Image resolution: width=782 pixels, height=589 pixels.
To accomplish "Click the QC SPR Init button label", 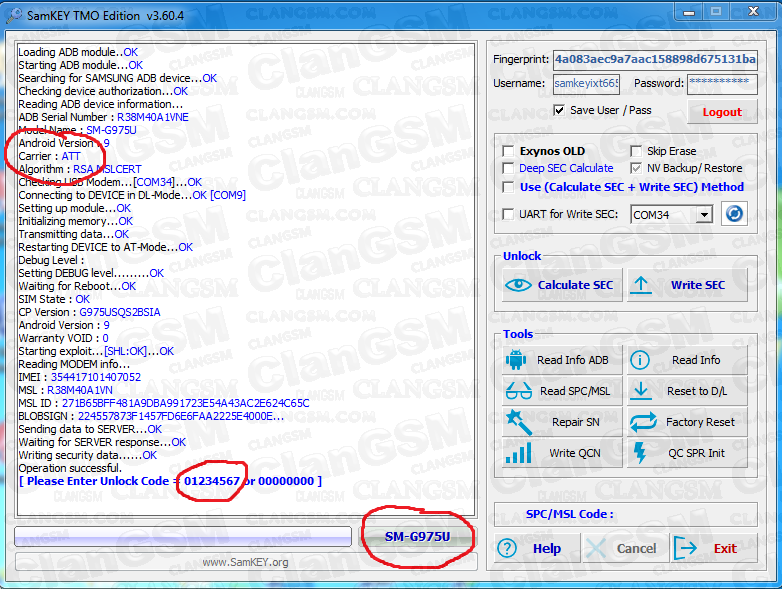I will point(696,453).
